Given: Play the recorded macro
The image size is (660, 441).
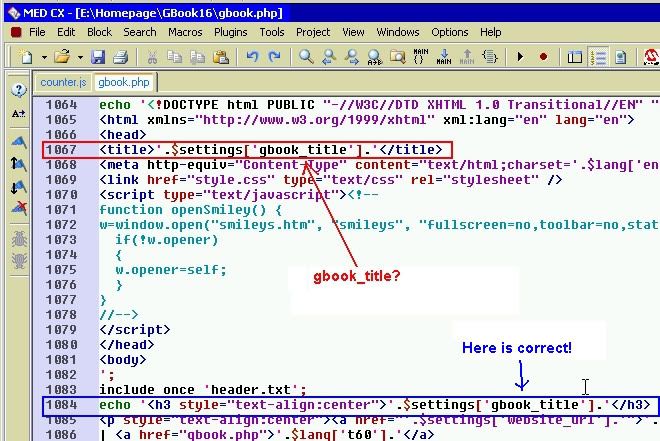Looking at the screenshot, I should coord(520,56).
